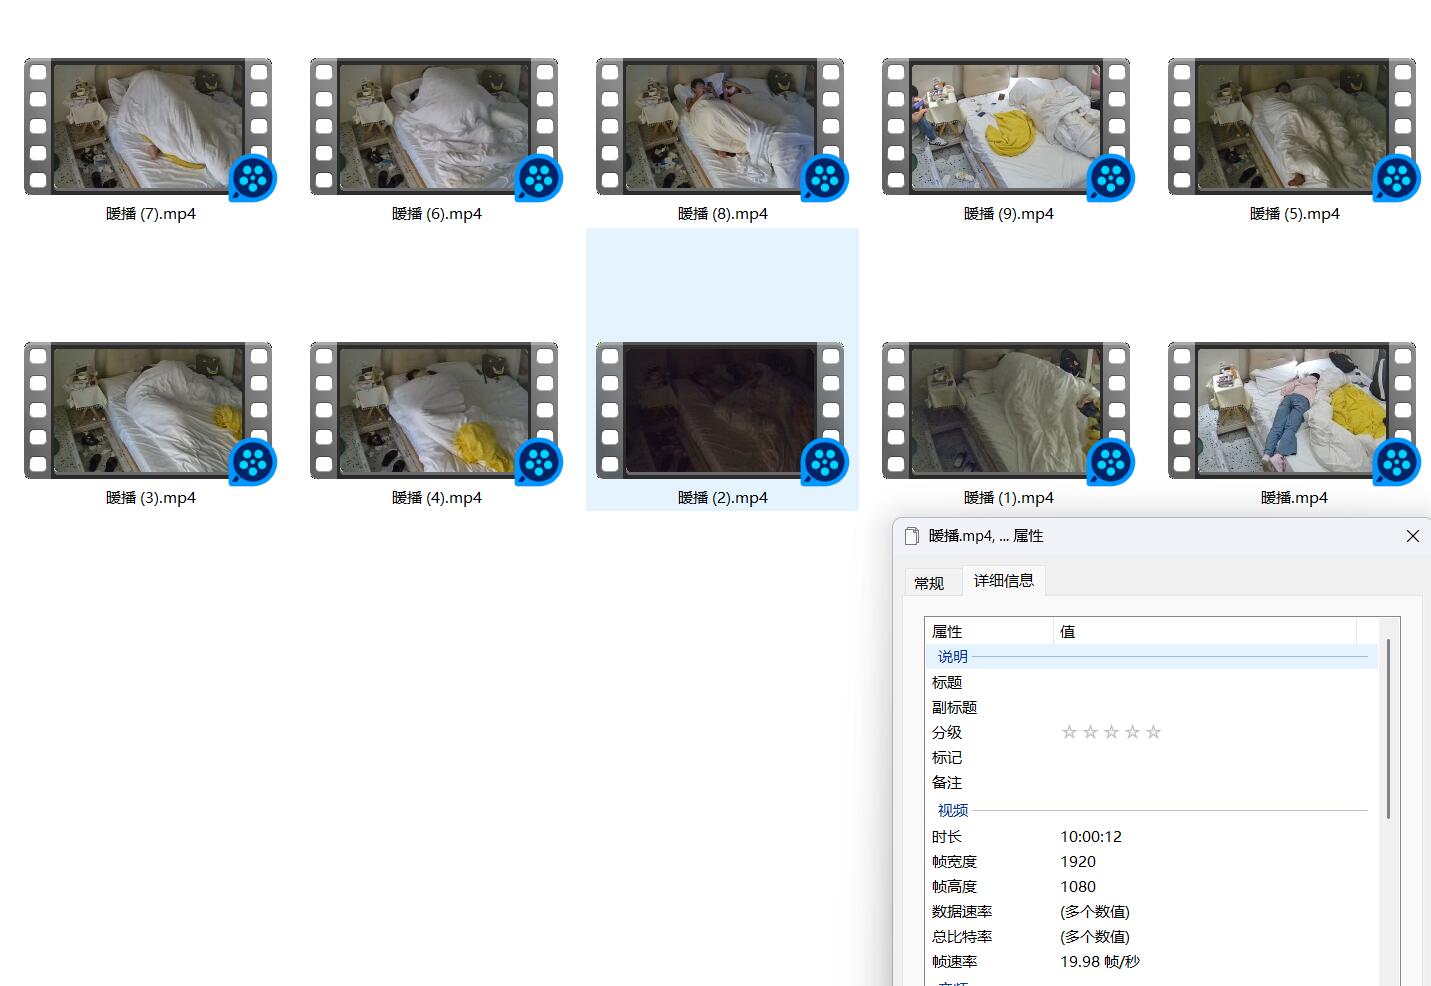This screenshot has height=986, width=1431.
Task: Select the 暖播 (3).mp4 video file icon
Action: point(148,410)
